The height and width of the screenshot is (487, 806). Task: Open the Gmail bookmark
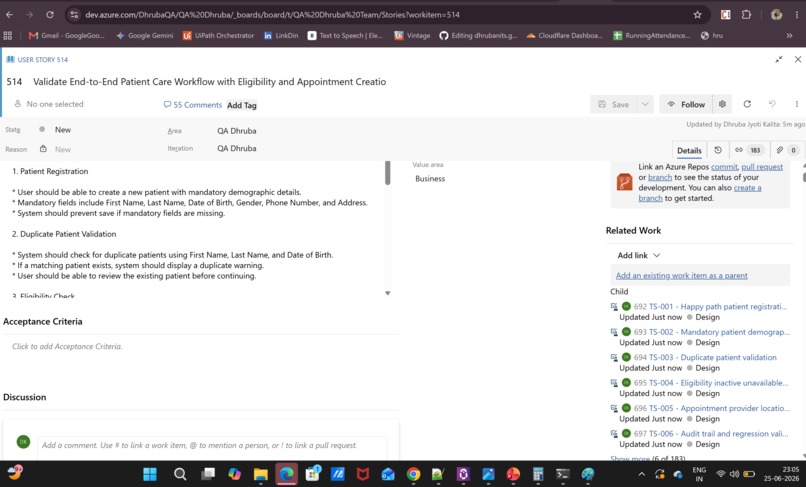[x=67, y=35]
